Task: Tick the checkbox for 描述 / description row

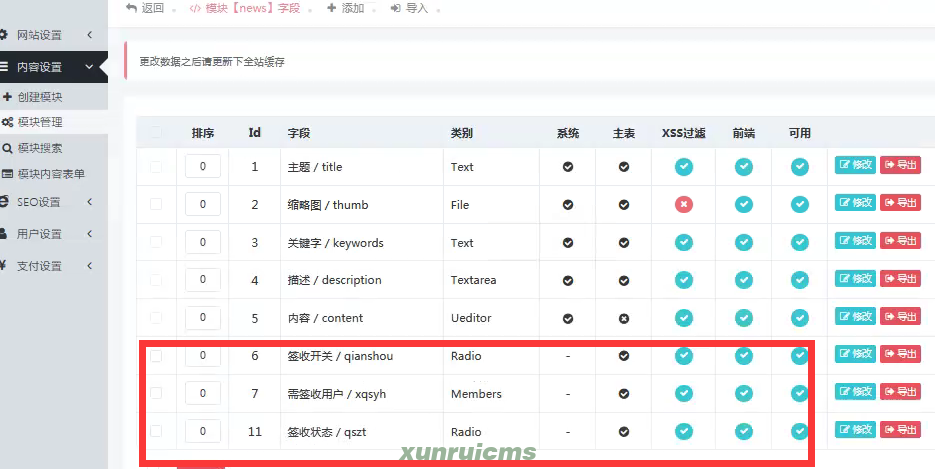Action: (156, 279)
